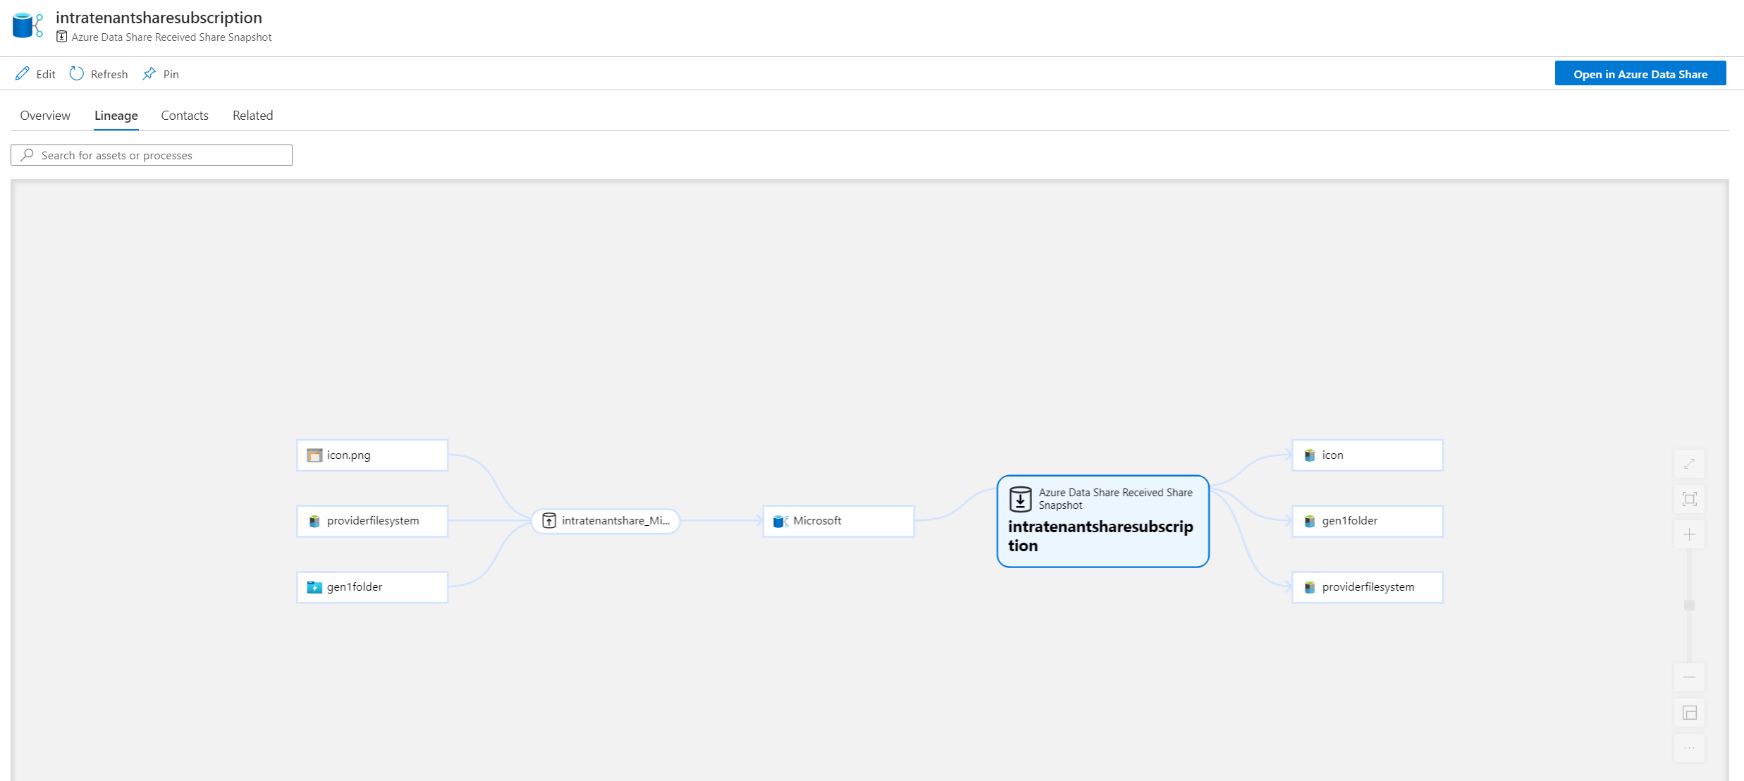Image resolution: width=1744 pixels, height=781 pixels.
Task: Click the Azure Data Share Received Share Snapshot subtitle
Action: 171,38
